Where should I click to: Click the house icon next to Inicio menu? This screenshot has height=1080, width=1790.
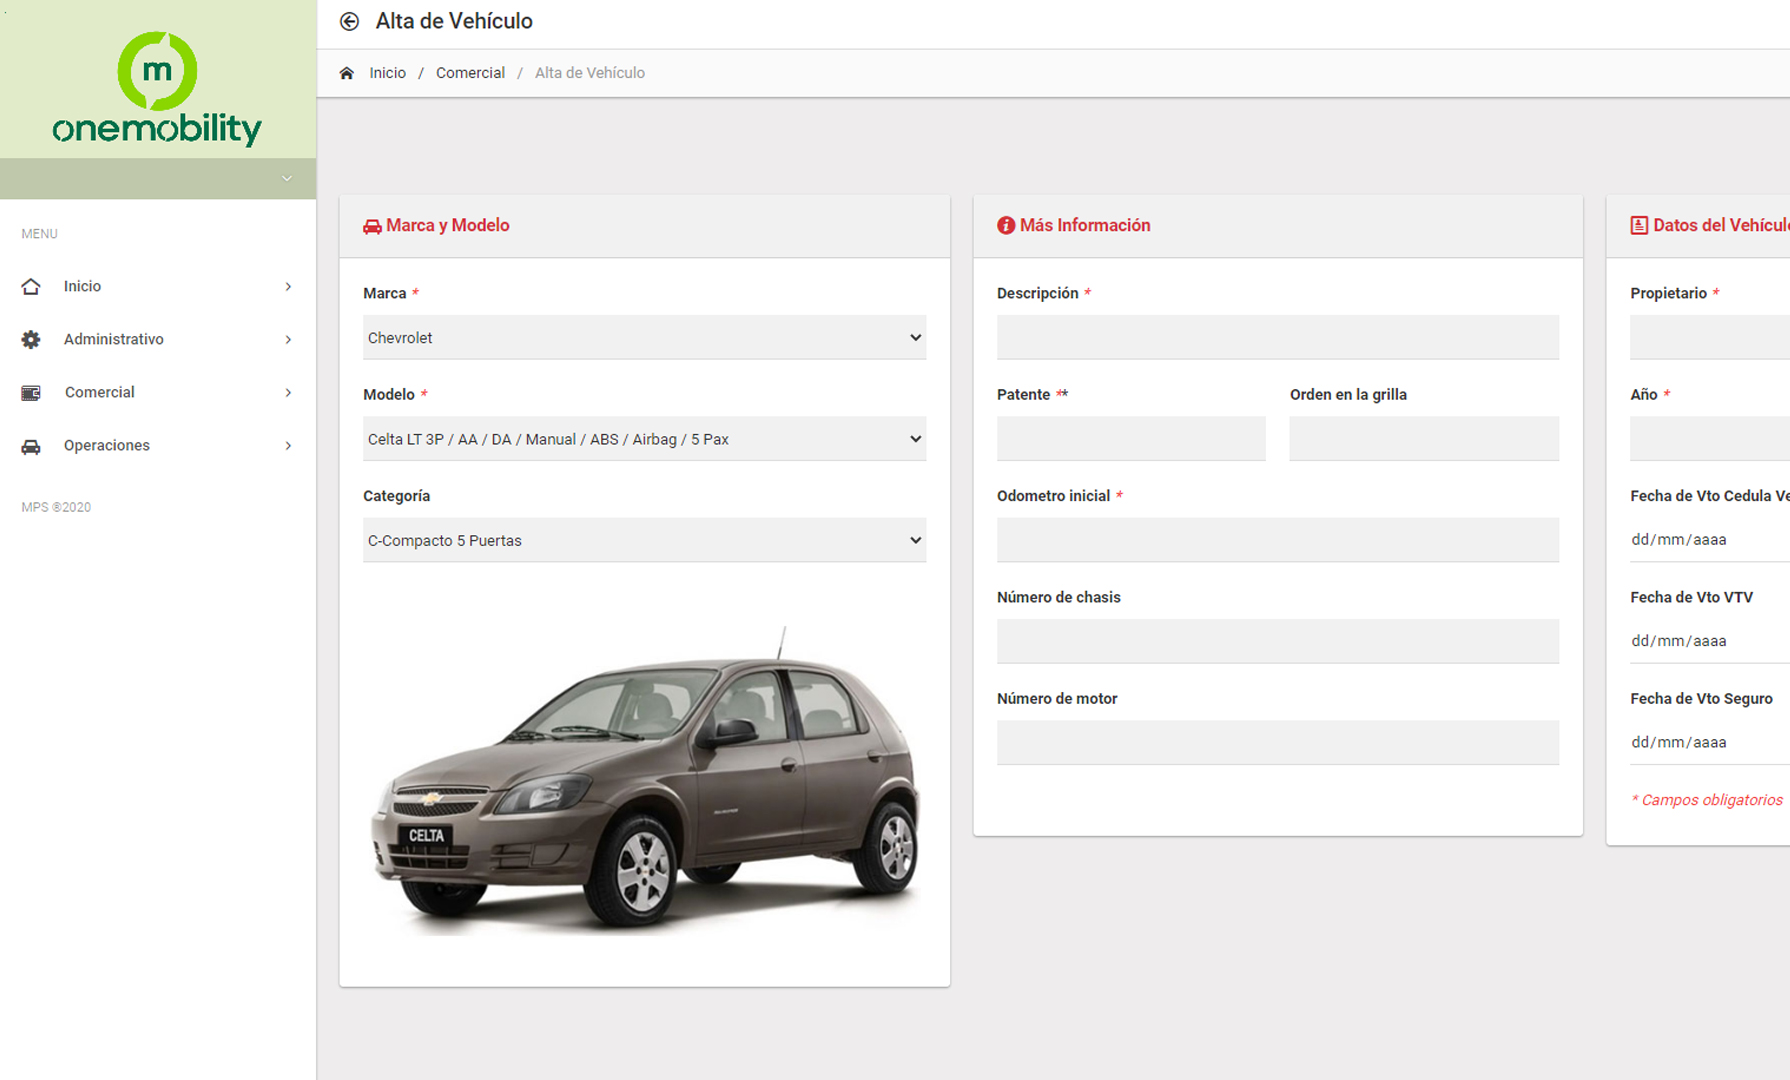coord(31,286)
